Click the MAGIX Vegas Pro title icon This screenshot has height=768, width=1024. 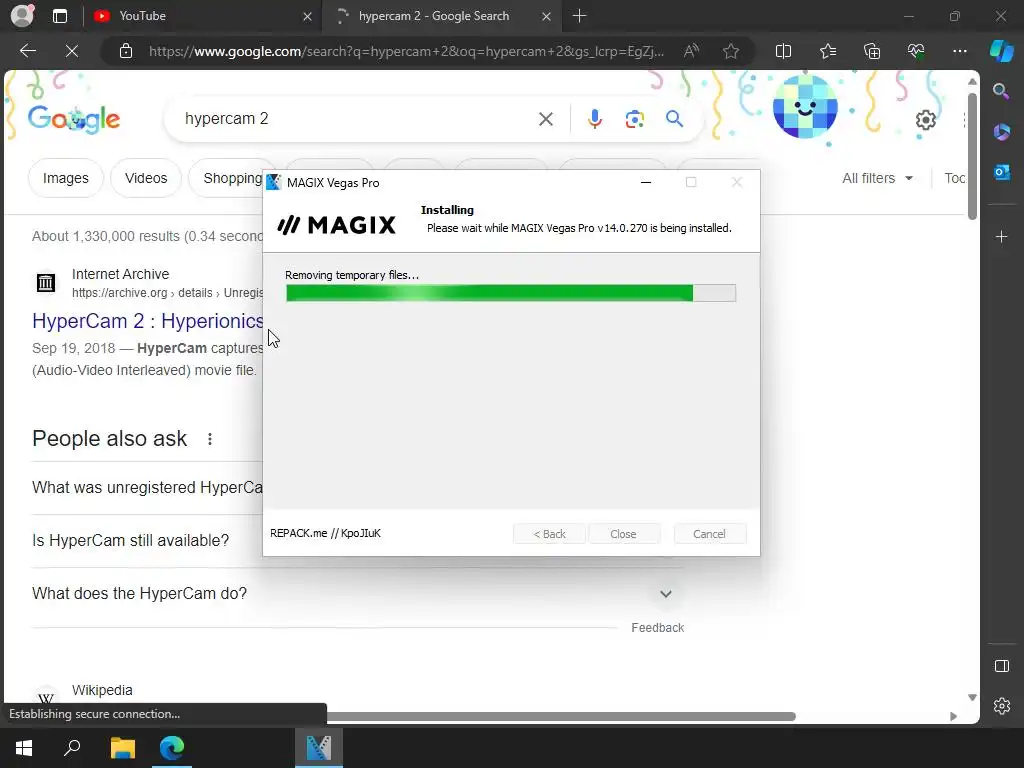click(x=274, y=183)
